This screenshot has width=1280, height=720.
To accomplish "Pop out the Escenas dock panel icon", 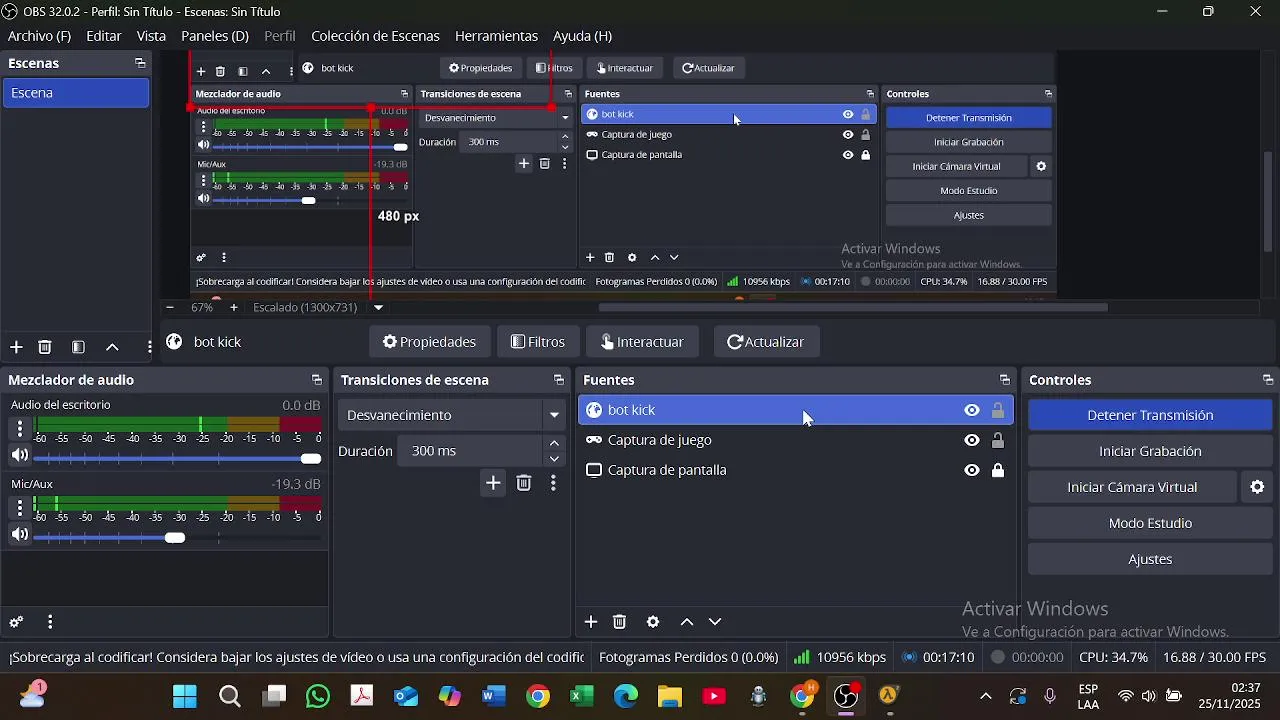I will (x=140, y=63).
